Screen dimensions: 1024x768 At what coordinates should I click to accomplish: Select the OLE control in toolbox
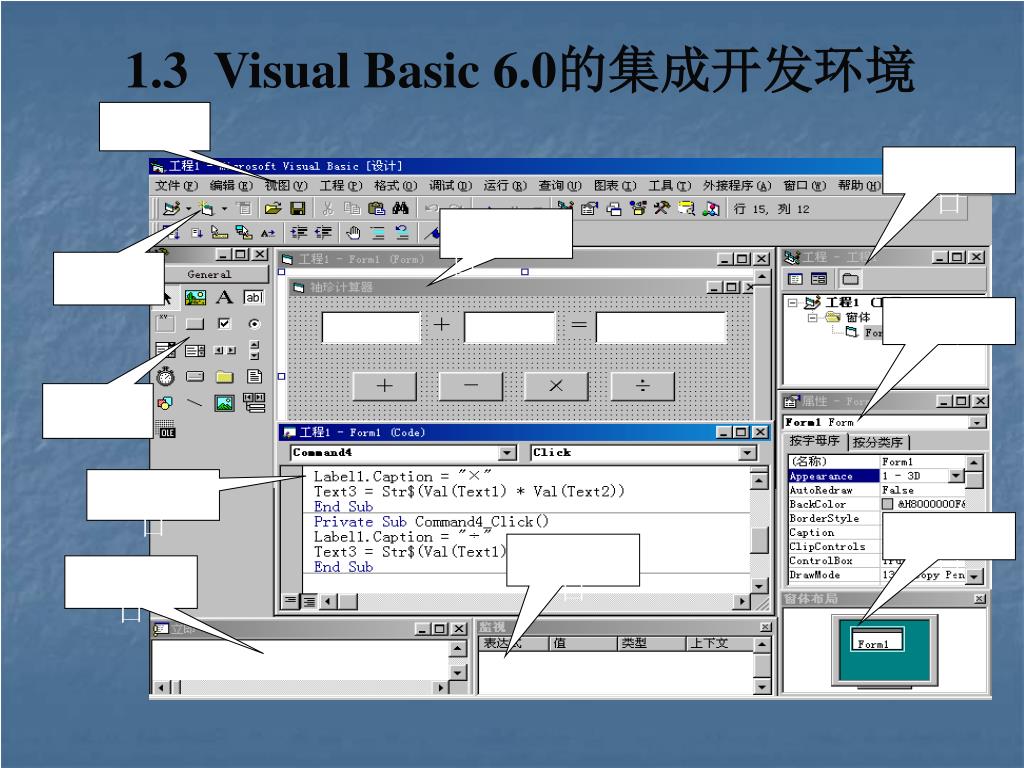pyautogui.click(x=167, y=429)
